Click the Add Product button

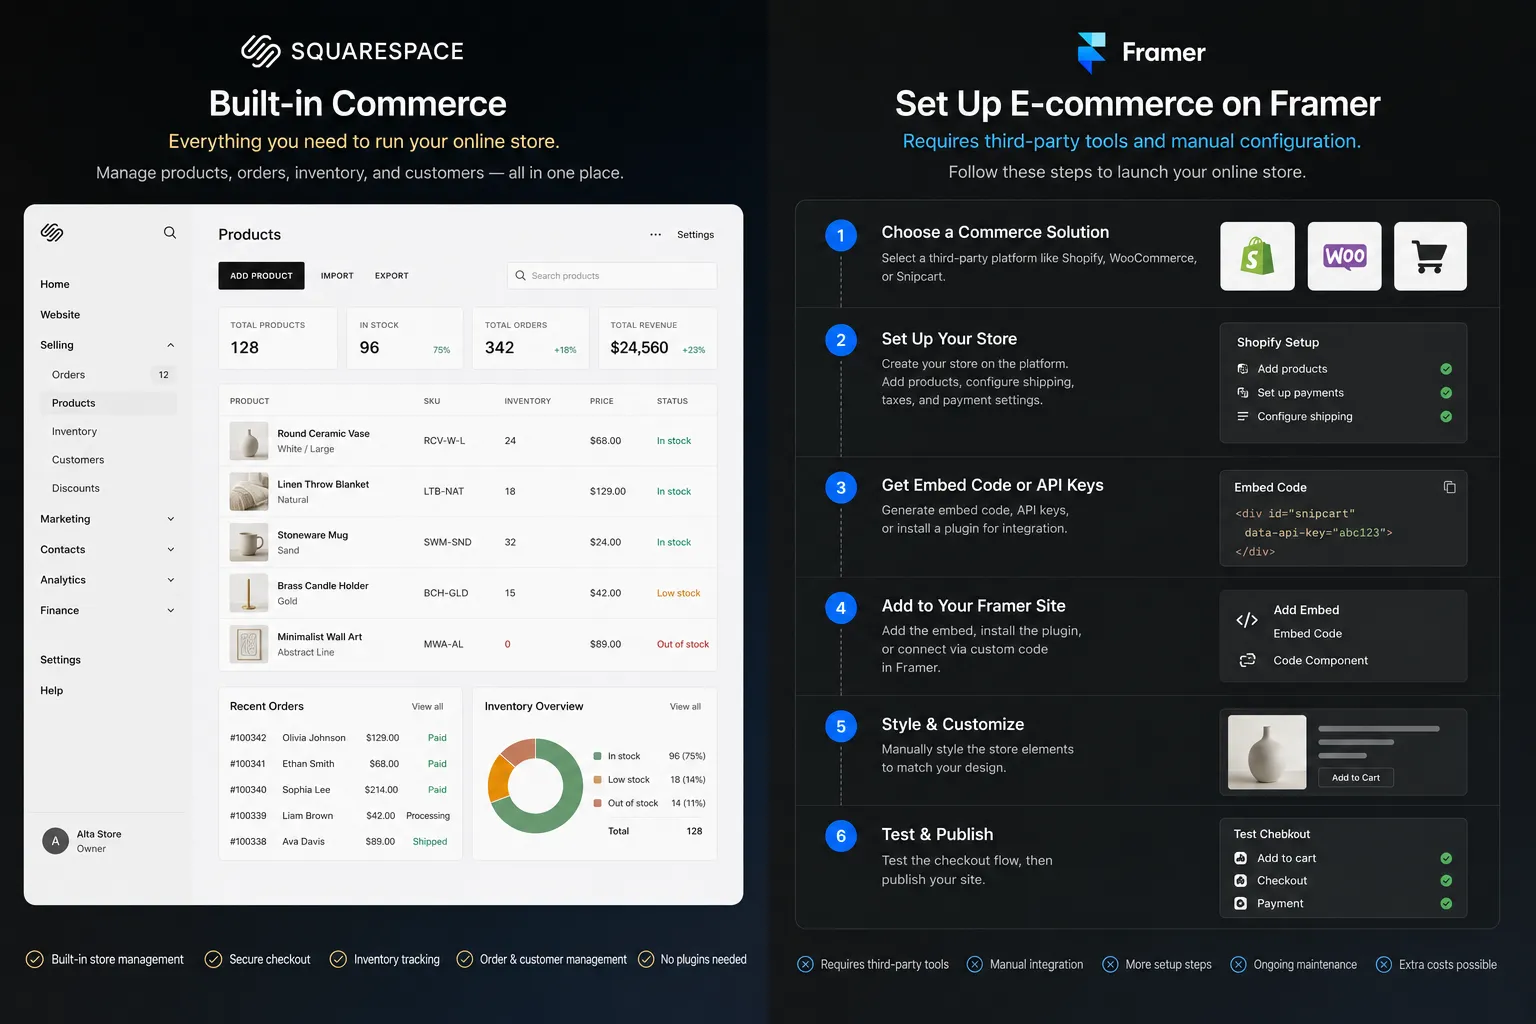[261, 276]
